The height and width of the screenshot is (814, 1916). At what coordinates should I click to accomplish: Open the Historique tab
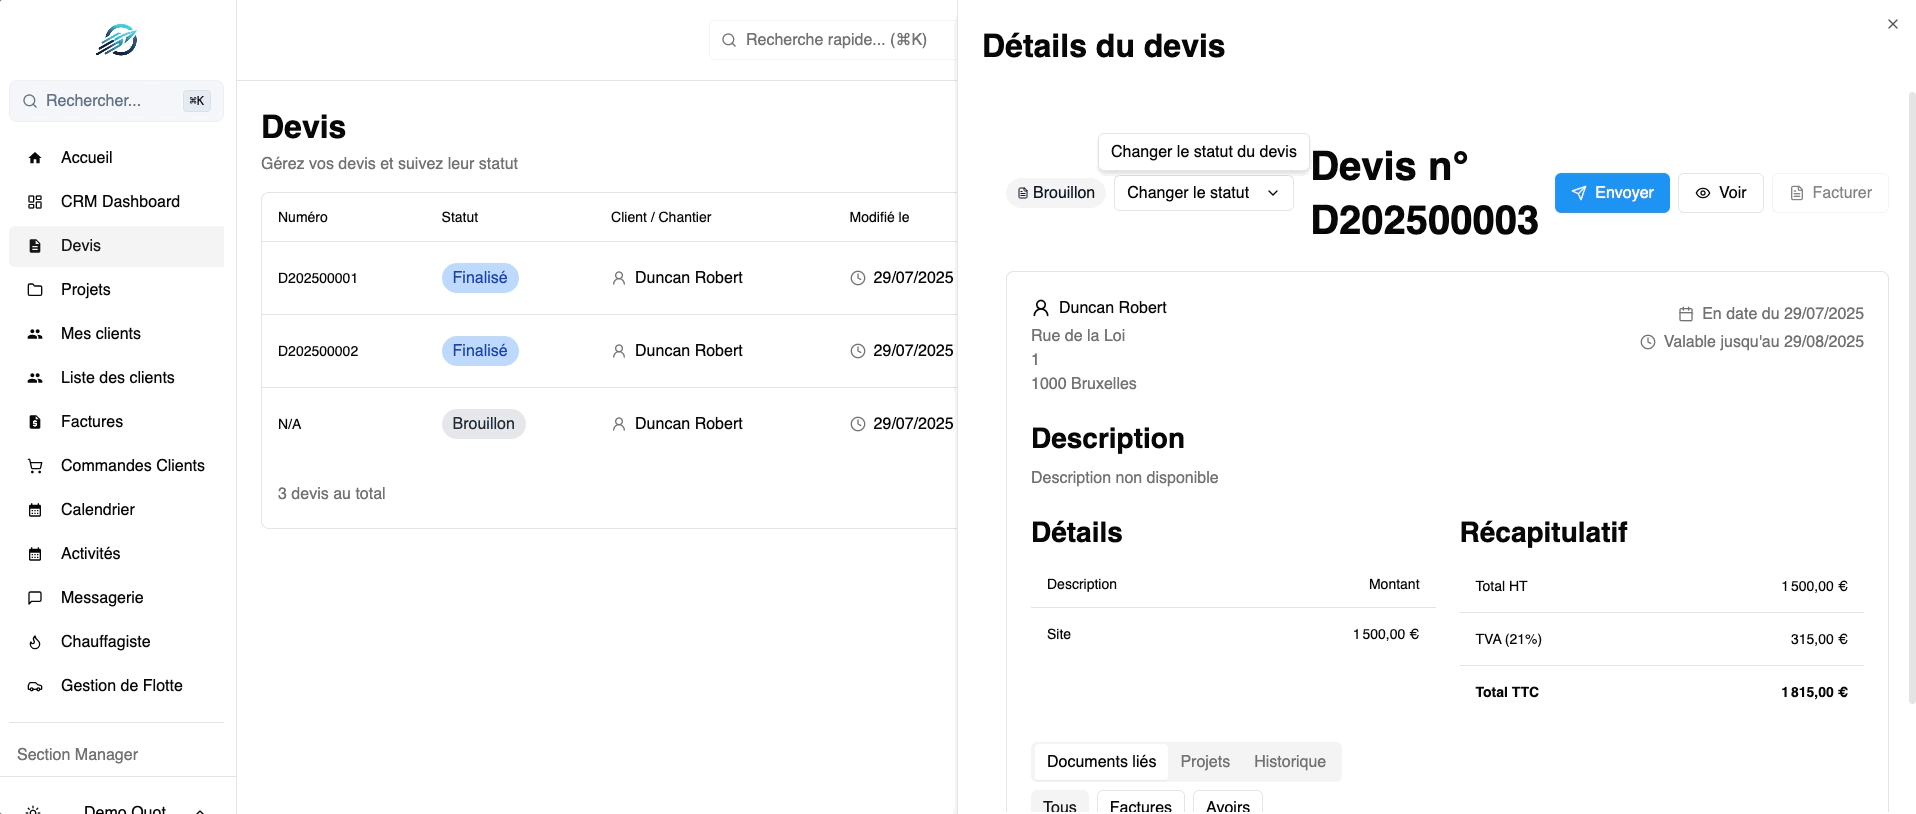pos(1290,762)
